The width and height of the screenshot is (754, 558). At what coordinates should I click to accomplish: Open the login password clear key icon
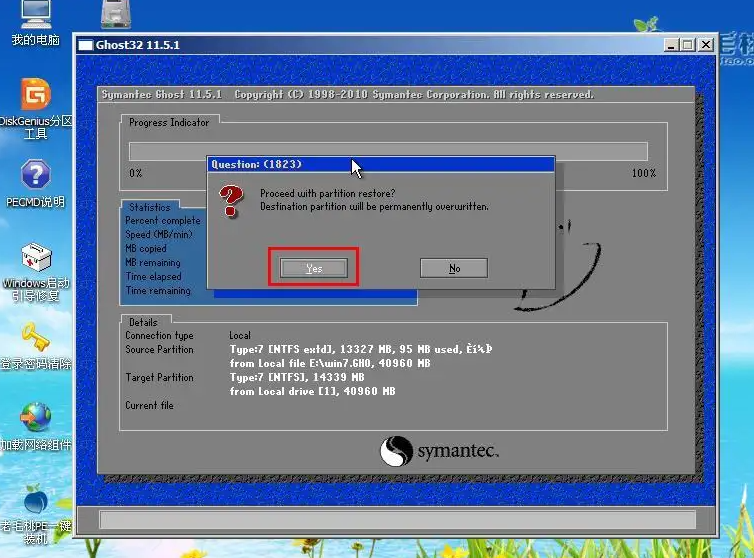(x=36, y=346)
